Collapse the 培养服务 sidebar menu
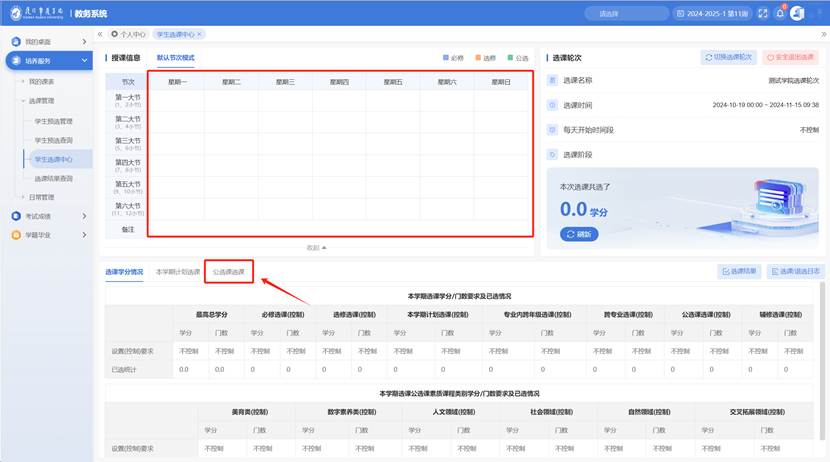 click(84, 61)
